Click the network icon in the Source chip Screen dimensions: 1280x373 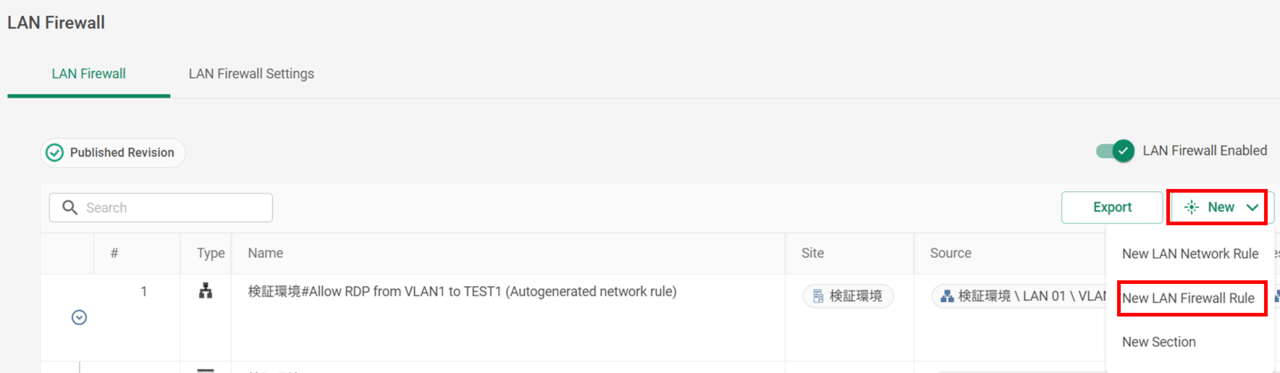coord(947,296)
